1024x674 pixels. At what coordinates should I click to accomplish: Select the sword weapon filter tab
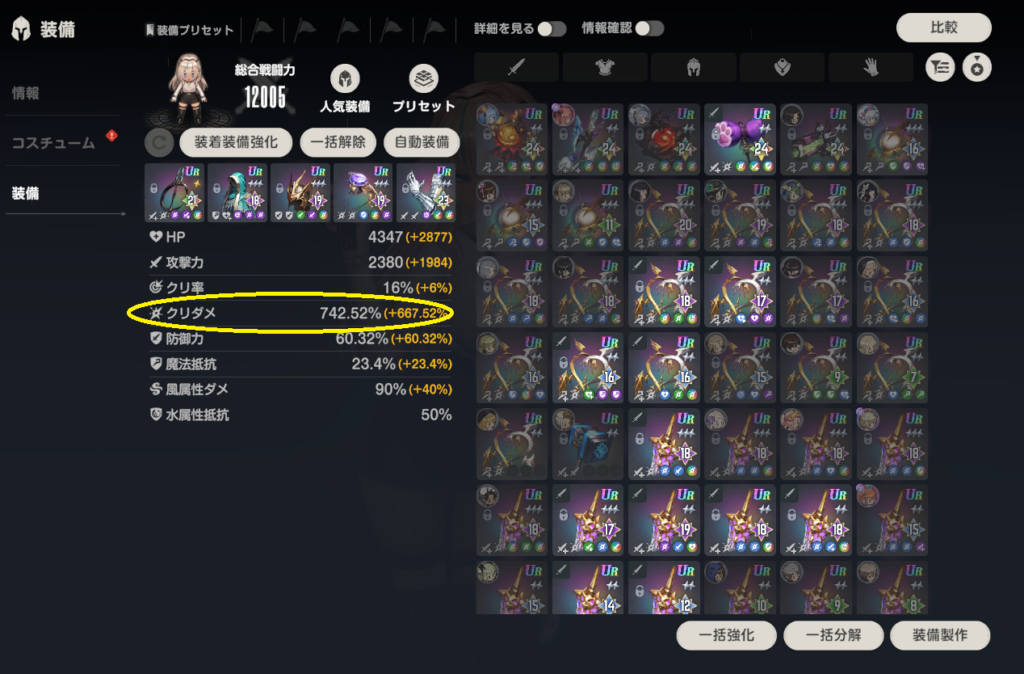(516, 67)
